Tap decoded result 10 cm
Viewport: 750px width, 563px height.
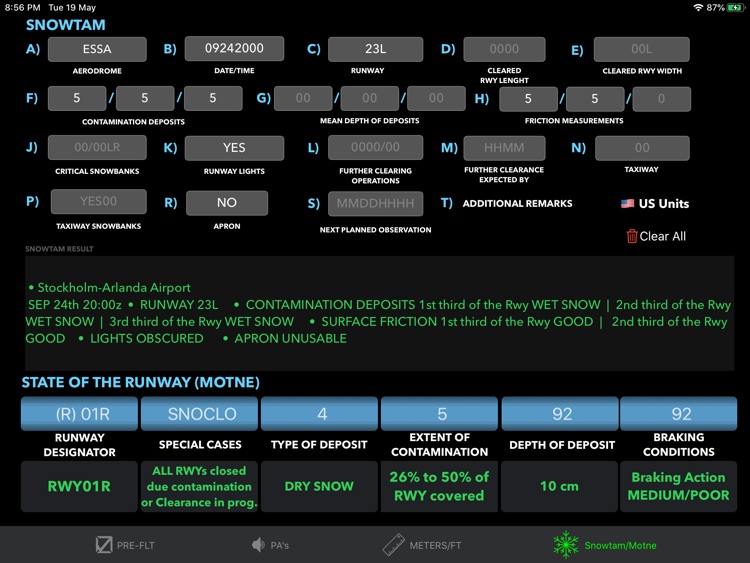coord(560,486)
